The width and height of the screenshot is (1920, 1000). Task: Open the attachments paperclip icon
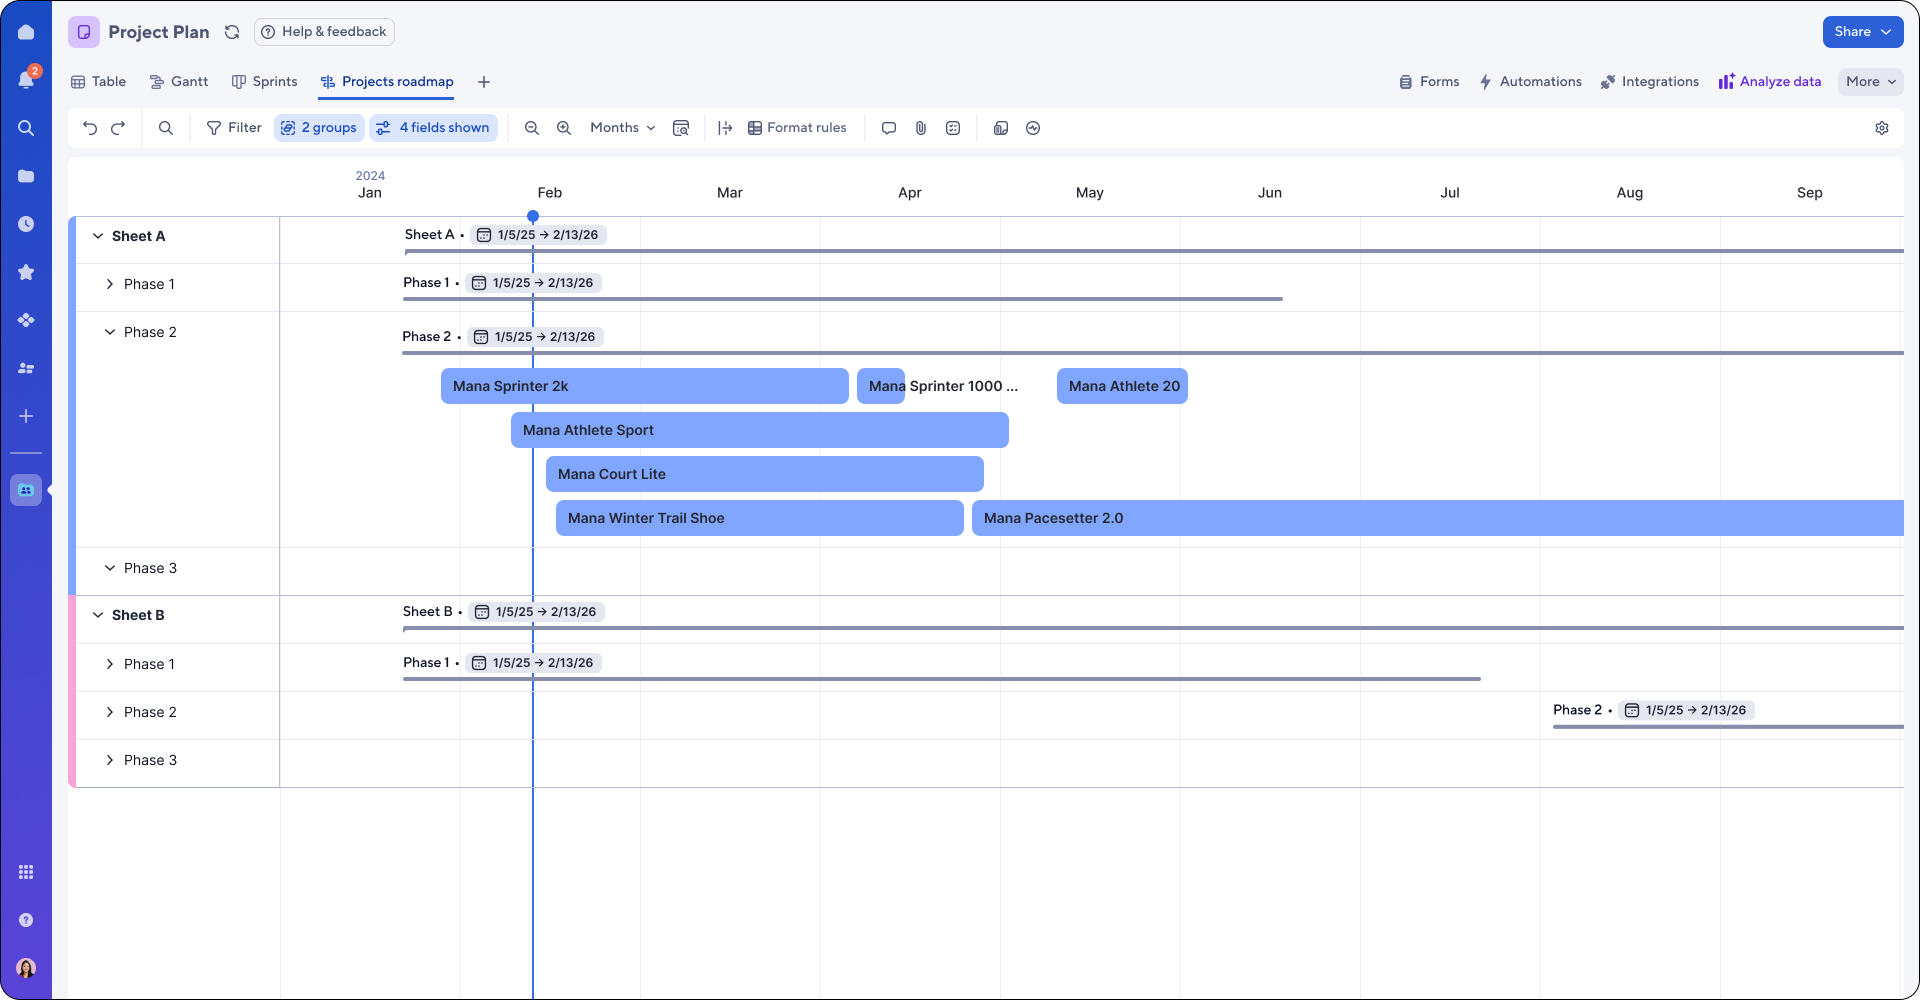(x=921, y=128)
